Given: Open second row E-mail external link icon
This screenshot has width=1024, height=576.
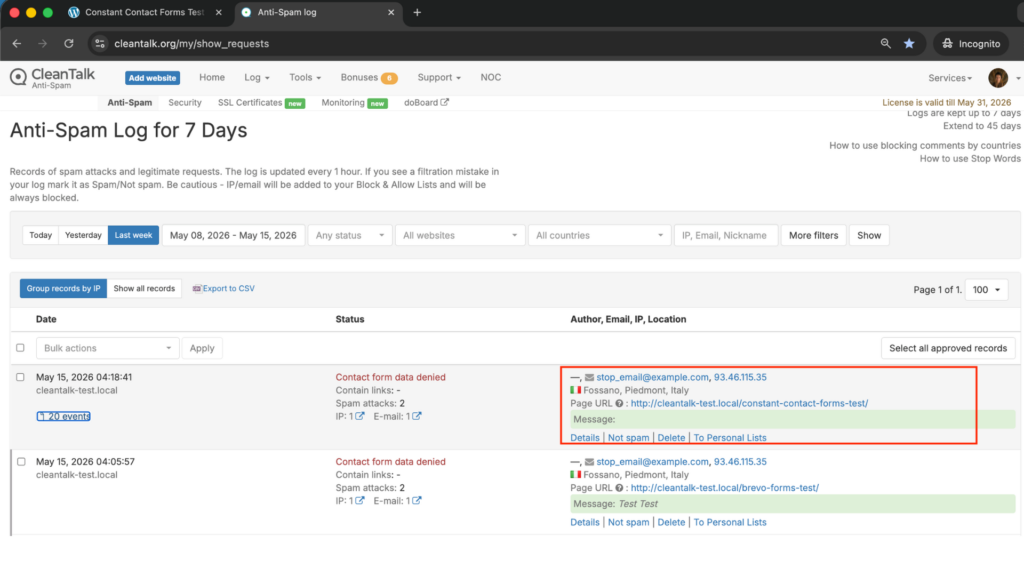Looking at the screenshot, I should coord(417,501).
